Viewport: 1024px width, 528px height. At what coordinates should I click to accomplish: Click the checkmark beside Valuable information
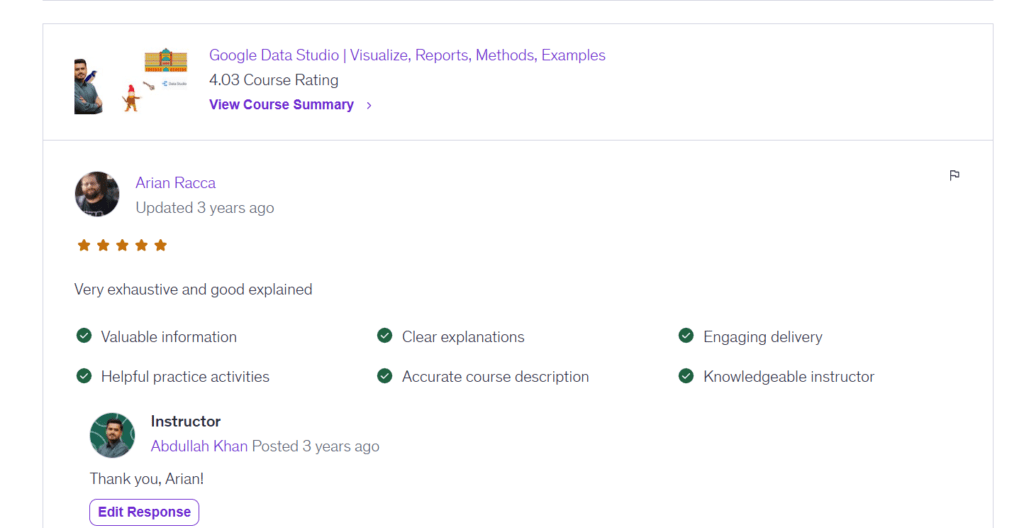click(84, 336)
